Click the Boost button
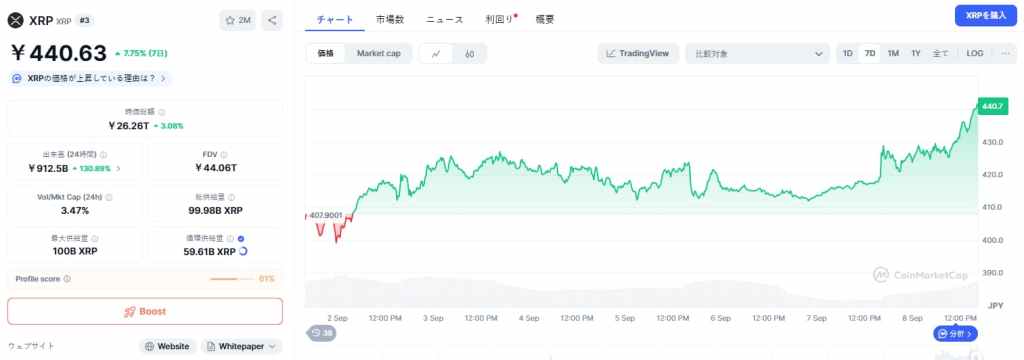The width and height of the screenshot is (1024, 360). coord(145,312)
